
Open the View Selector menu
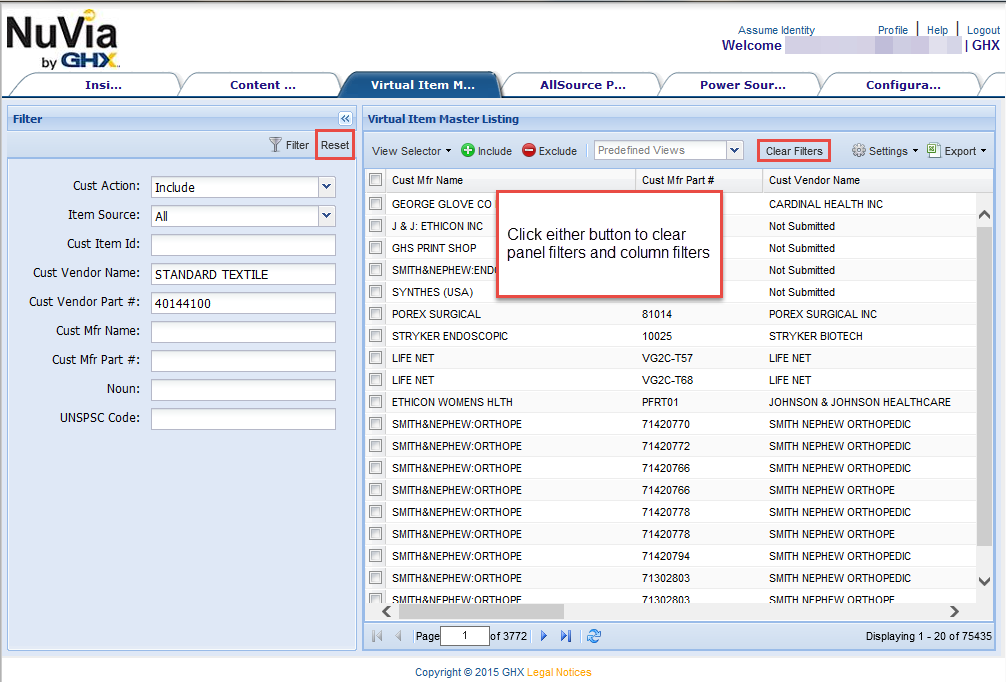click(411, 151)
